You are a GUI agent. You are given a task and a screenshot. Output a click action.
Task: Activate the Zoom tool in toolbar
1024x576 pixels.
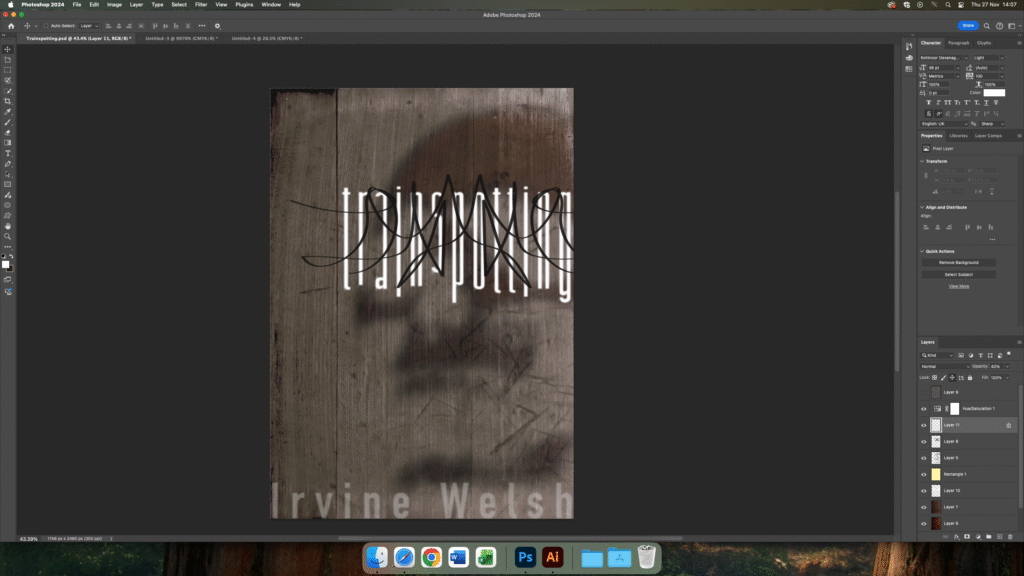click(8, 236)
